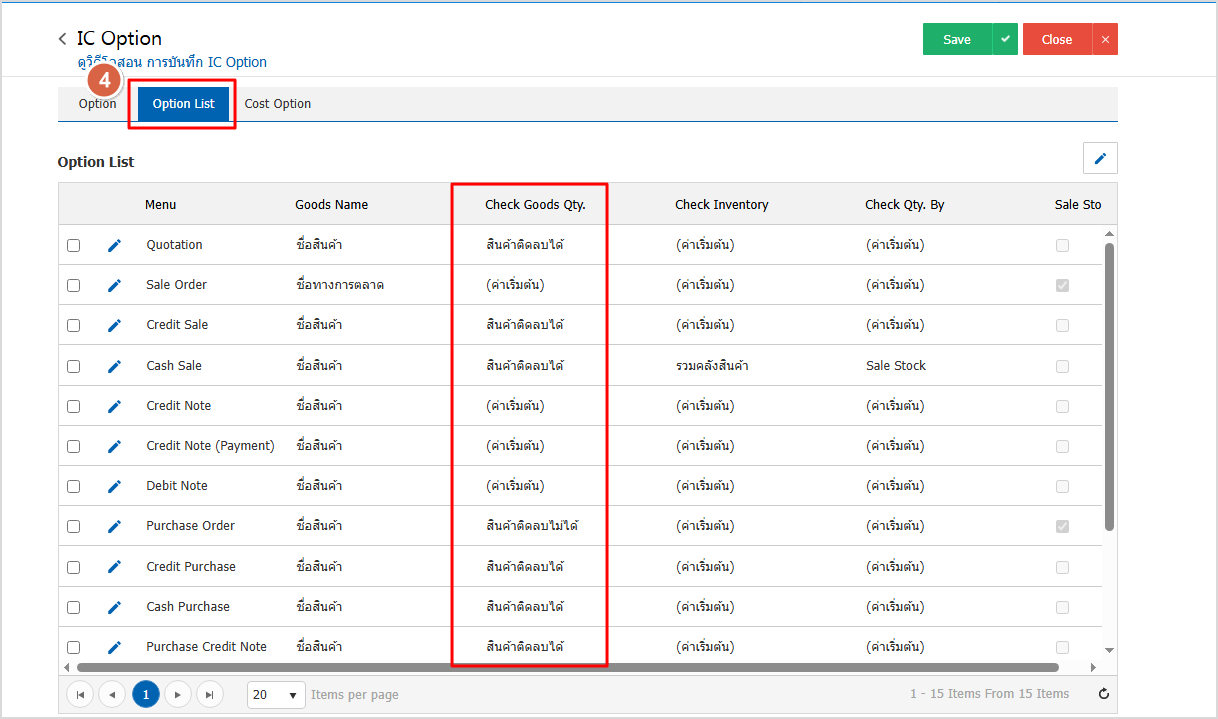Open the IC Option tutorial link

click(x=172, y=62)
